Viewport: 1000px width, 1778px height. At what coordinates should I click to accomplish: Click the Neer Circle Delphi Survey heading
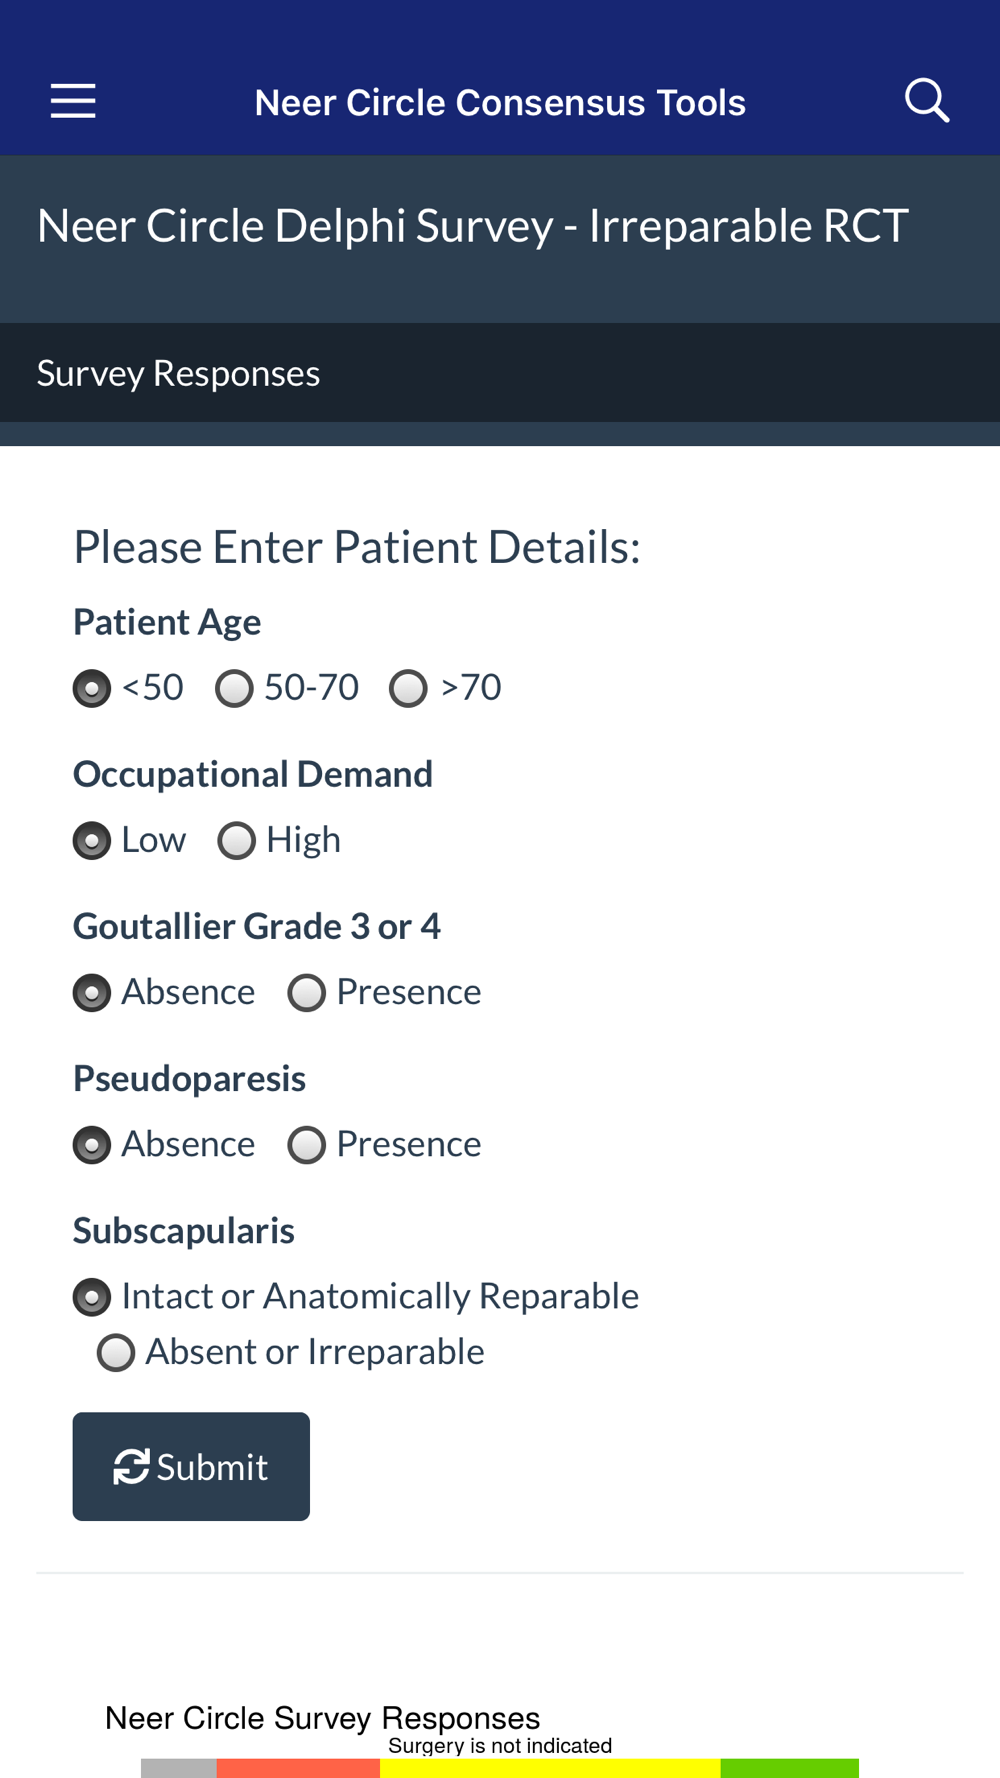[x=472, y=225]
